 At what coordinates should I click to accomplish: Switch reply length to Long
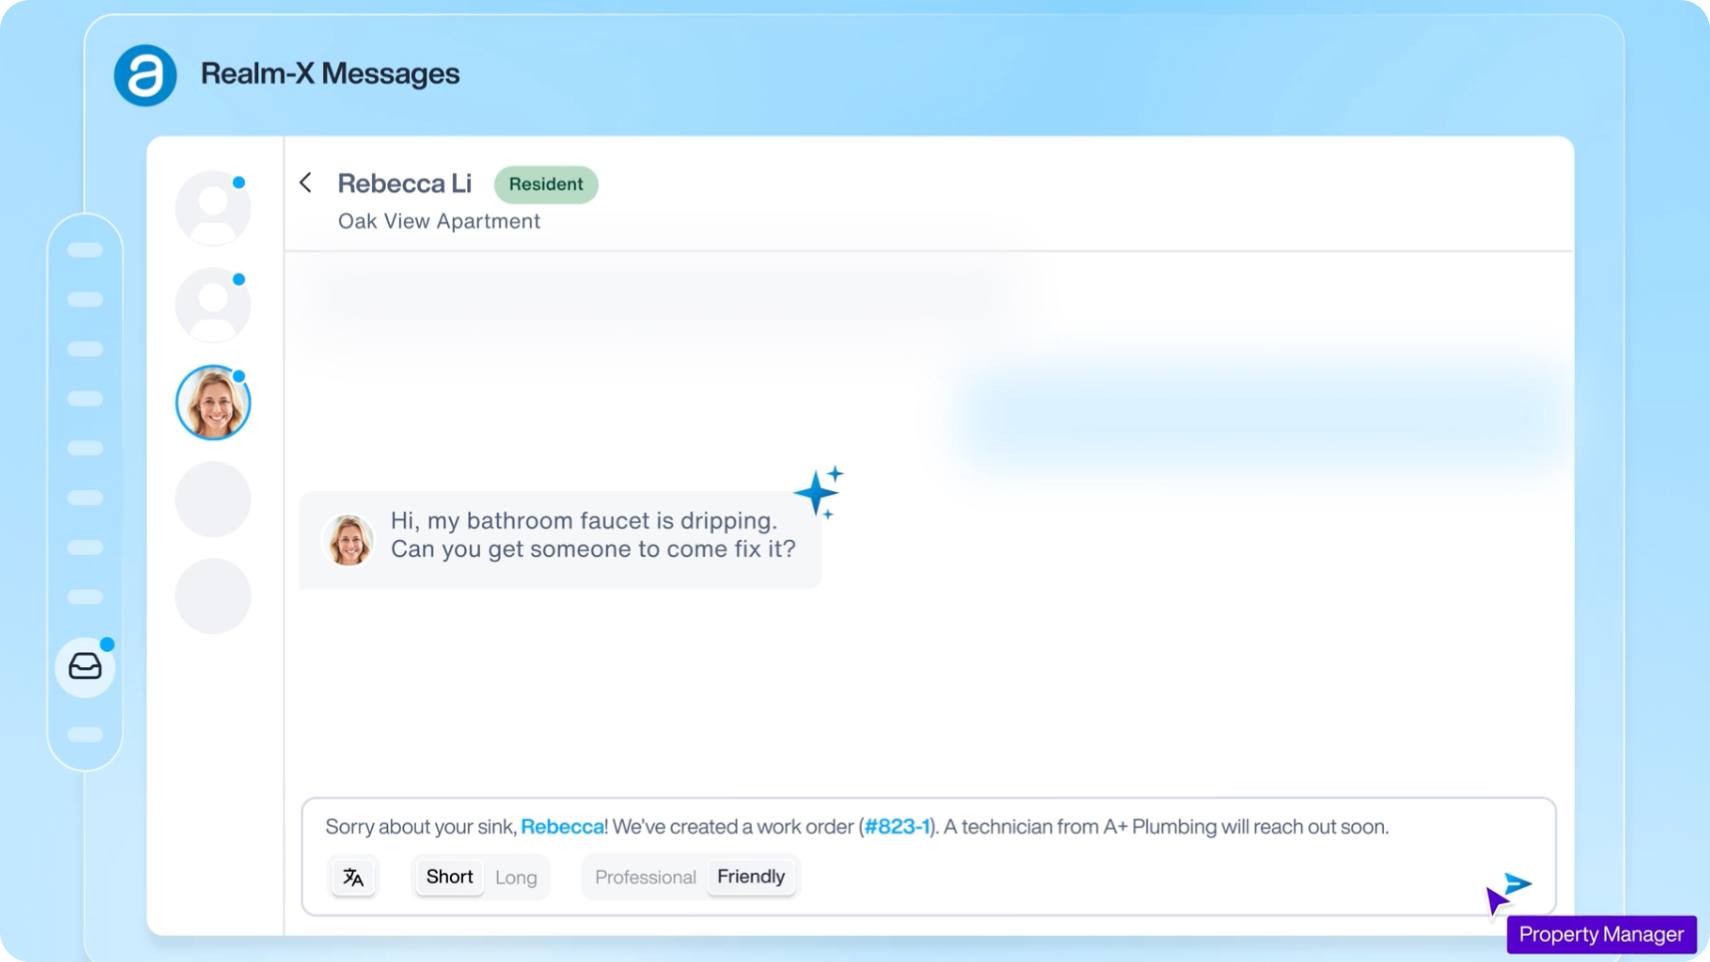(516, 877)
